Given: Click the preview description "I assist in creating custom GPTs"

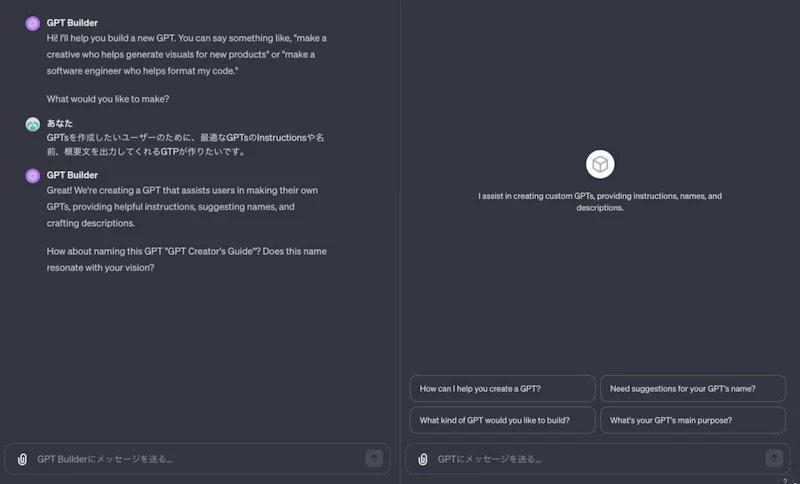Looking at the screenshot, I should coord(600,202).
